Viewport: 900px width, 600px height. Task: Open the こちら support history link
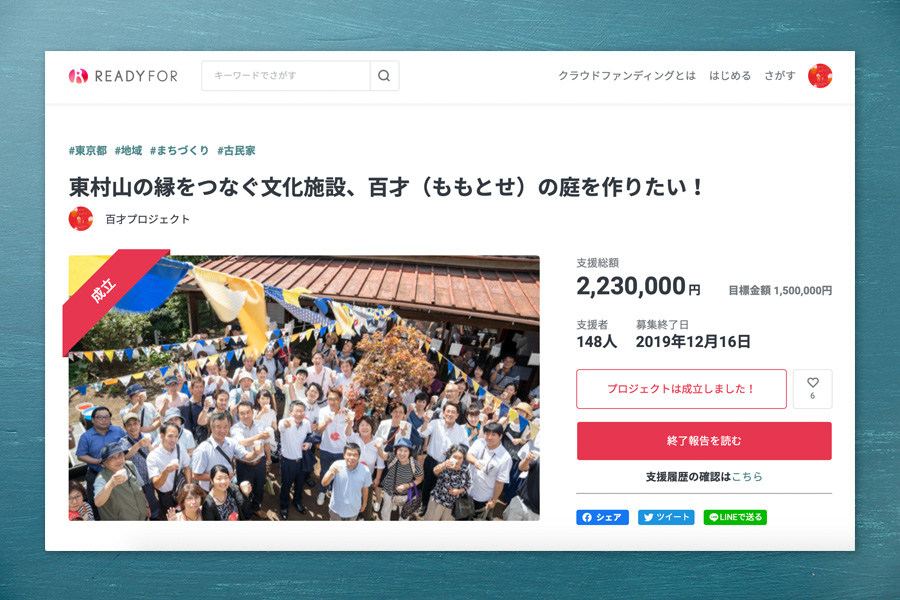pyautogui.click(x=747, y=477)
